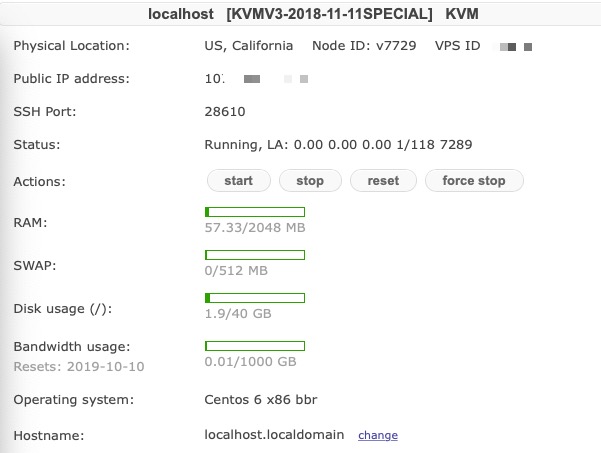The width and height of the screenshot is (601, 453).
Task: Click the localhost.localdomain hostname text
Action: tap(274, 435)
